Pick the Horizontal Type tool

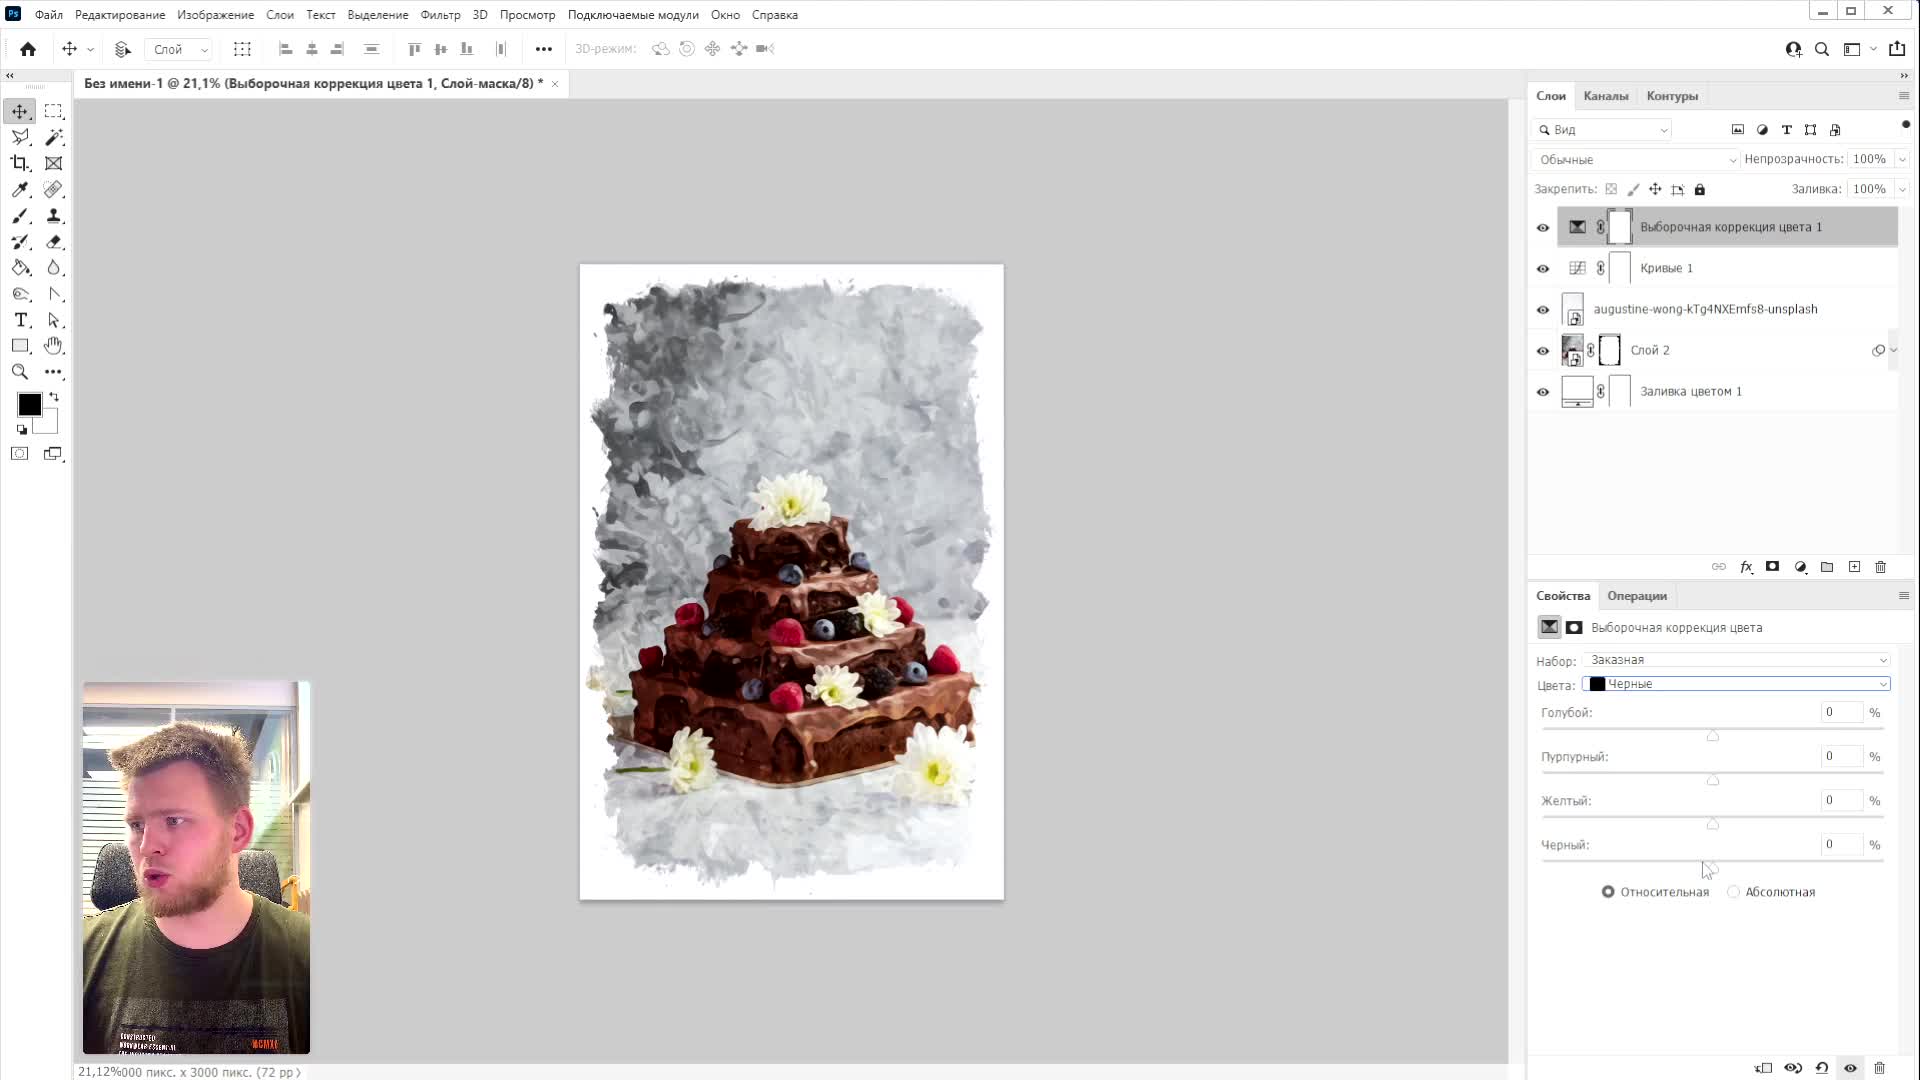pyautogui.click(x=20, y=320)
